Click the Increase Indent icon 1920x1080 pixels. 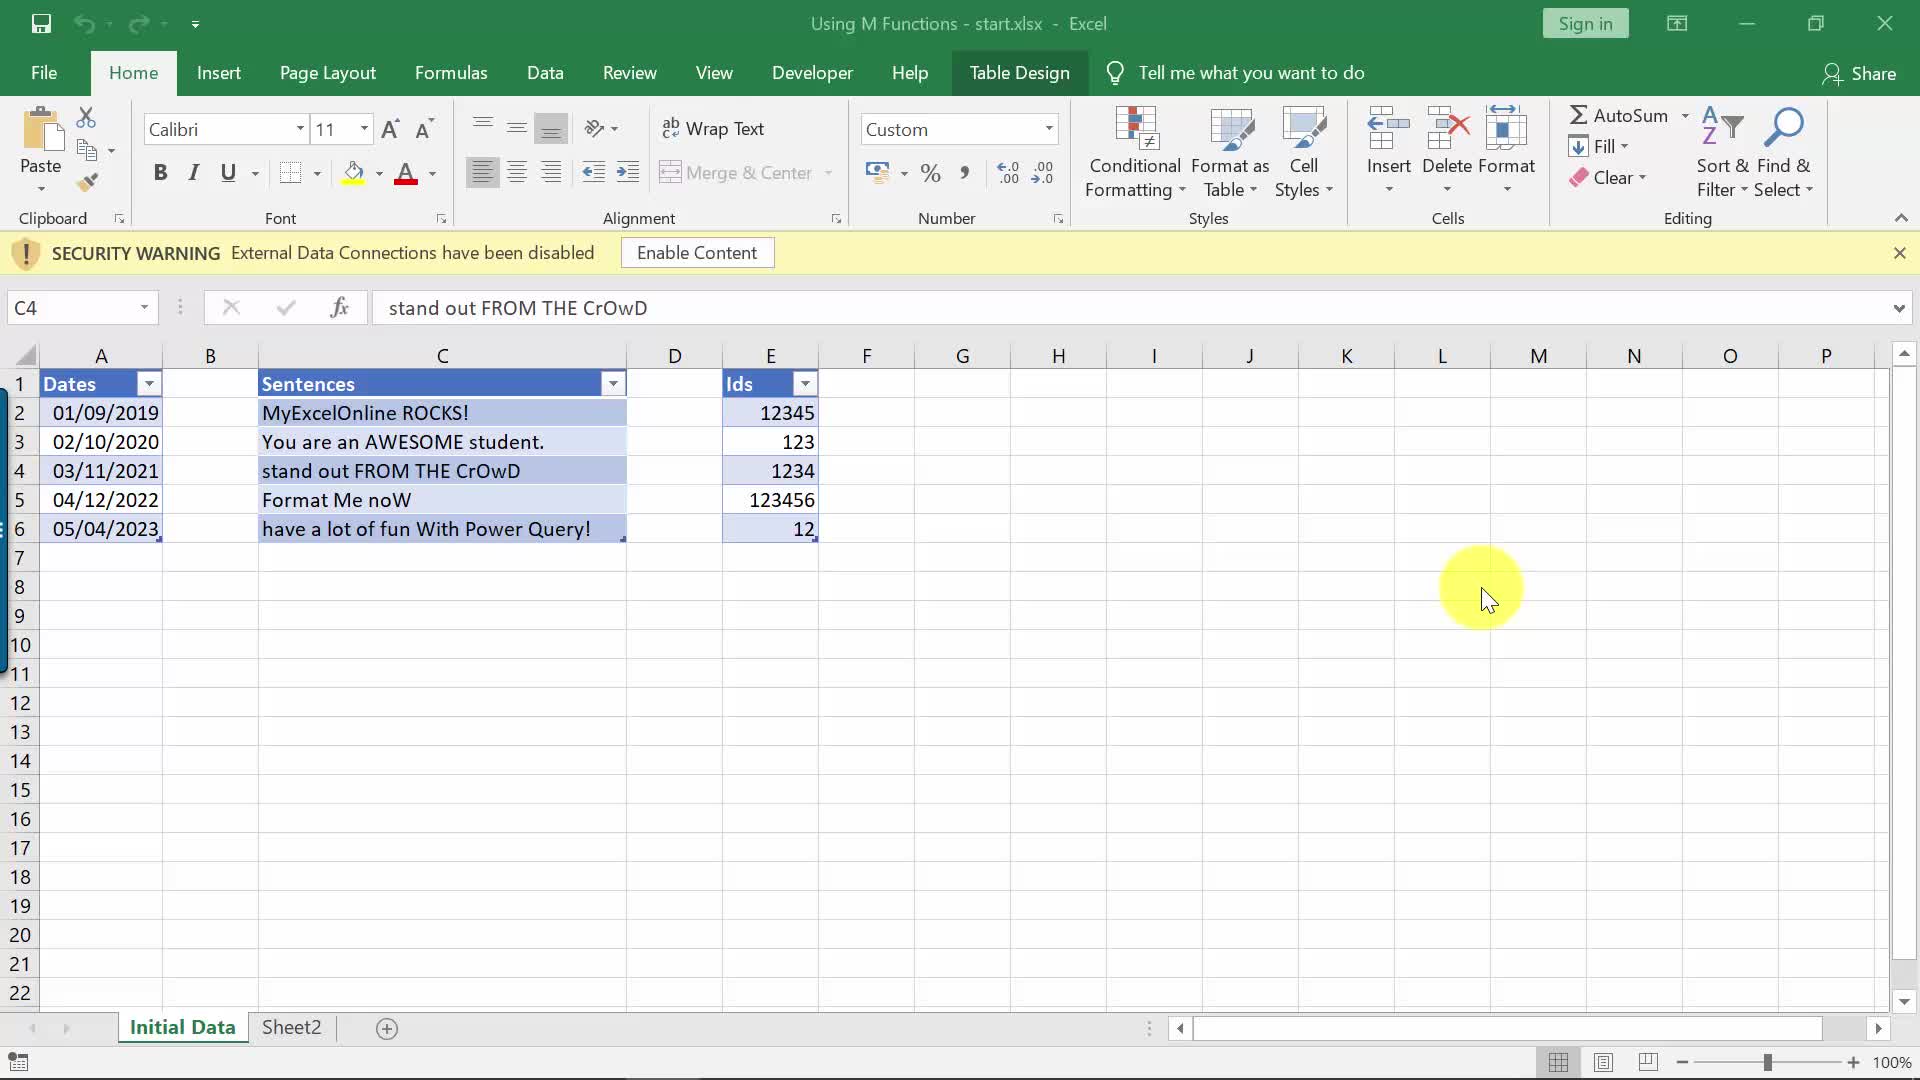click(x=628, y=173)
